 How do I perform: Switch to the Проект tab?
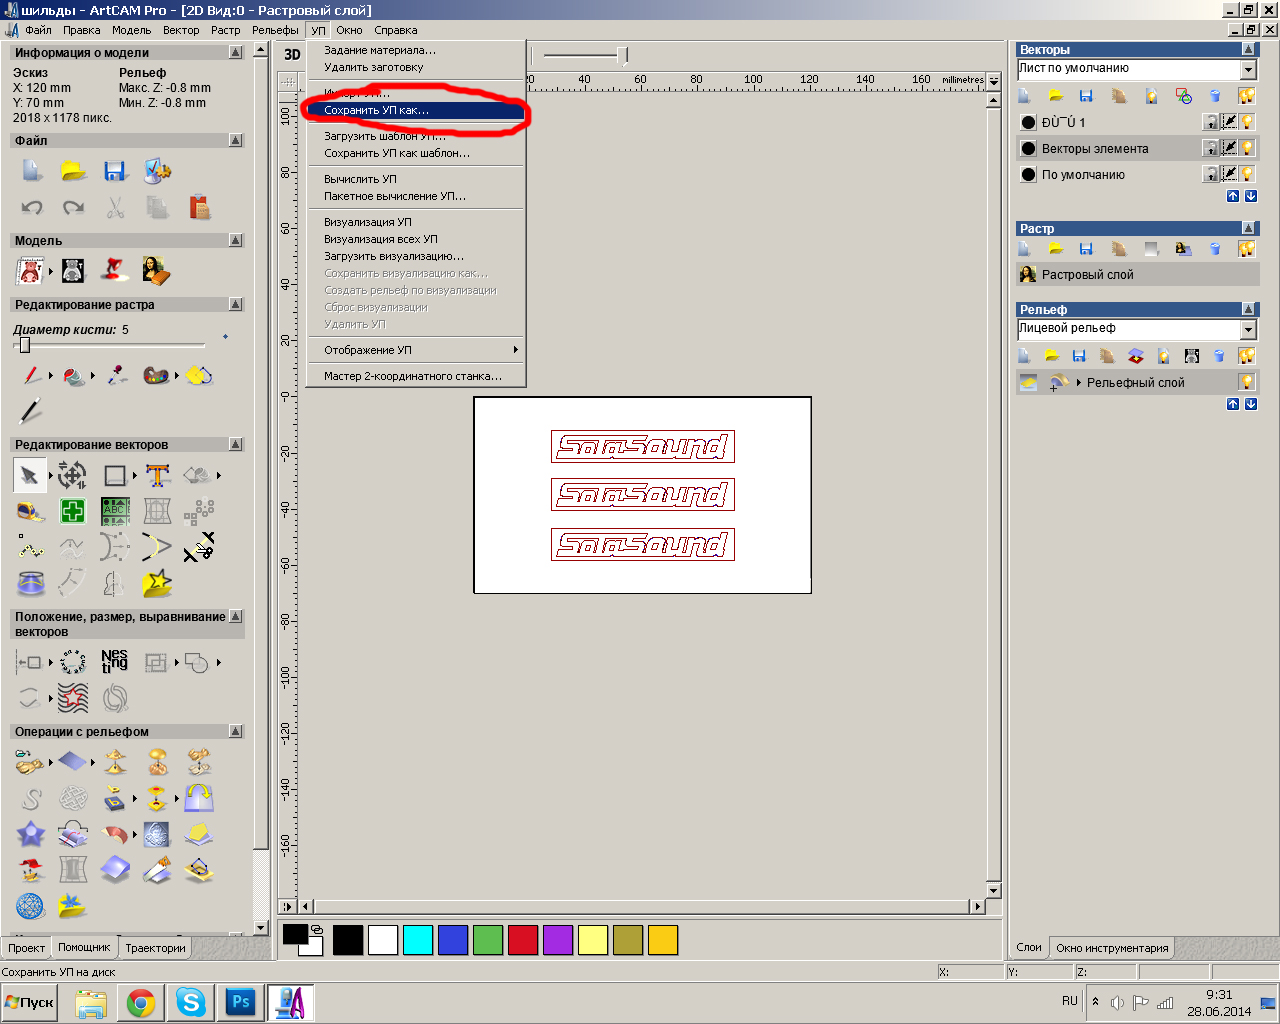(x=26, y=948)
